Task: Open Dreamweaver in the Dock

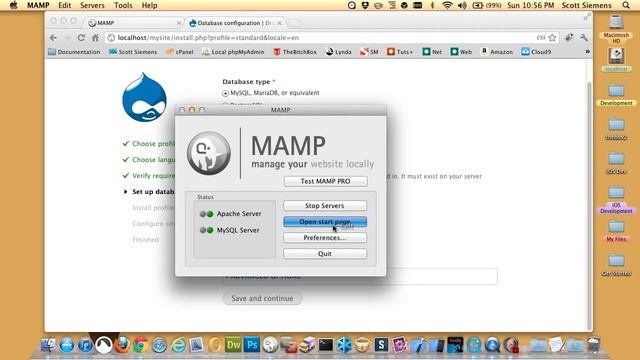Action: click(233, 345)
